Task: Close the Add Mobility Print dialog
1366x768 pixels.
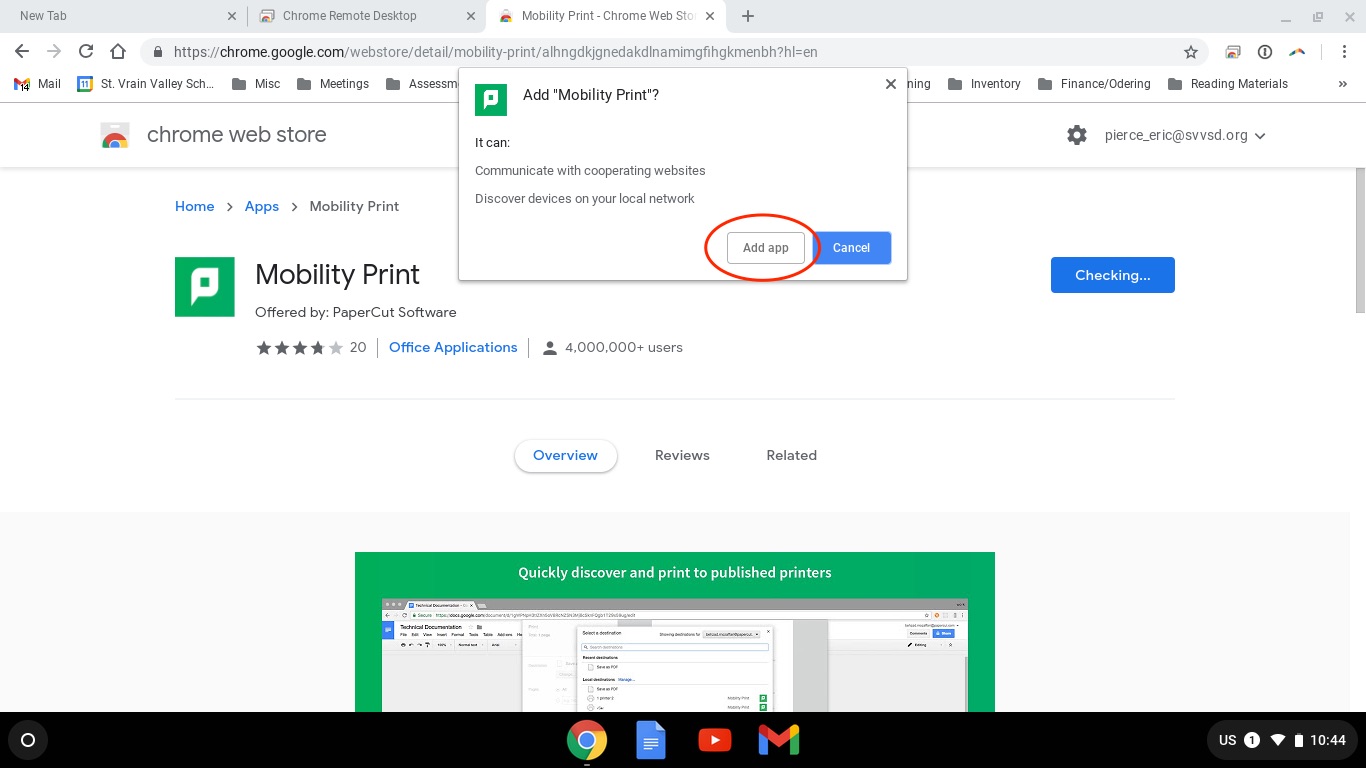Action: point(890,84)
